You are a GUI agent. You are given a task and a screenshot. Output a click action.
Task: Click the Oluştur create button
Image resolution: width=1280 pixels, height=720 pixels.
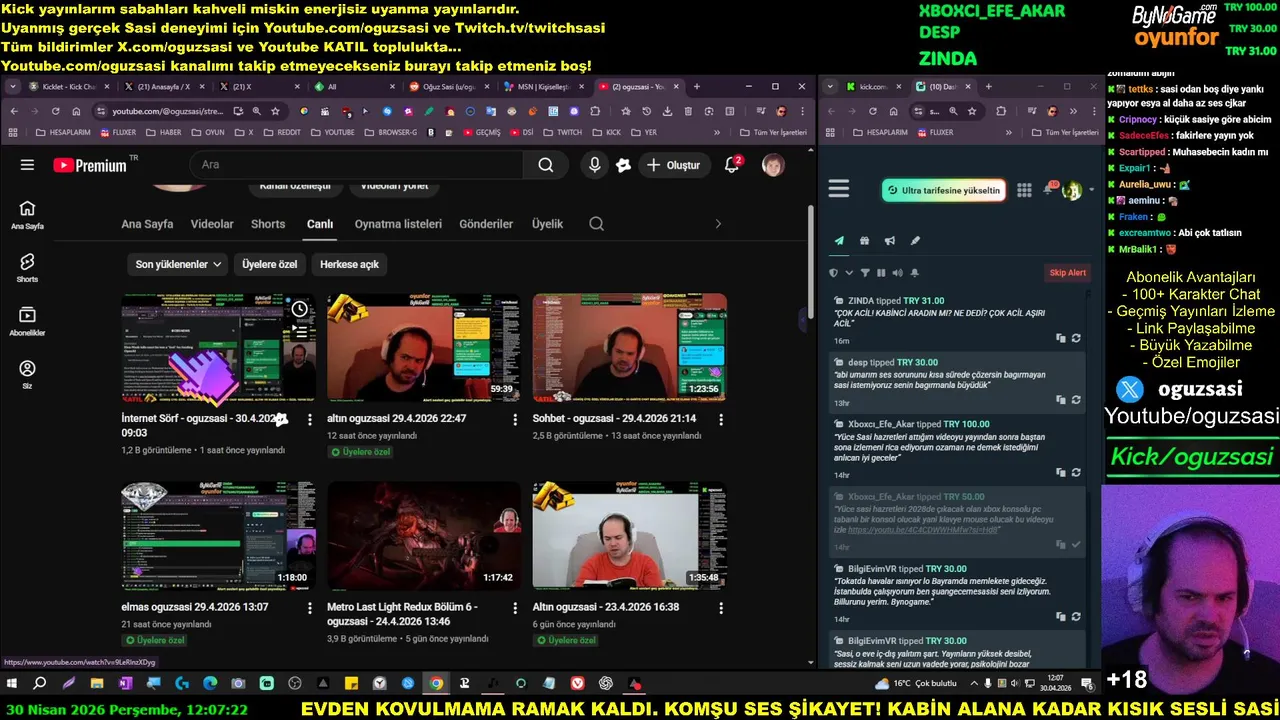coord(674,165)
